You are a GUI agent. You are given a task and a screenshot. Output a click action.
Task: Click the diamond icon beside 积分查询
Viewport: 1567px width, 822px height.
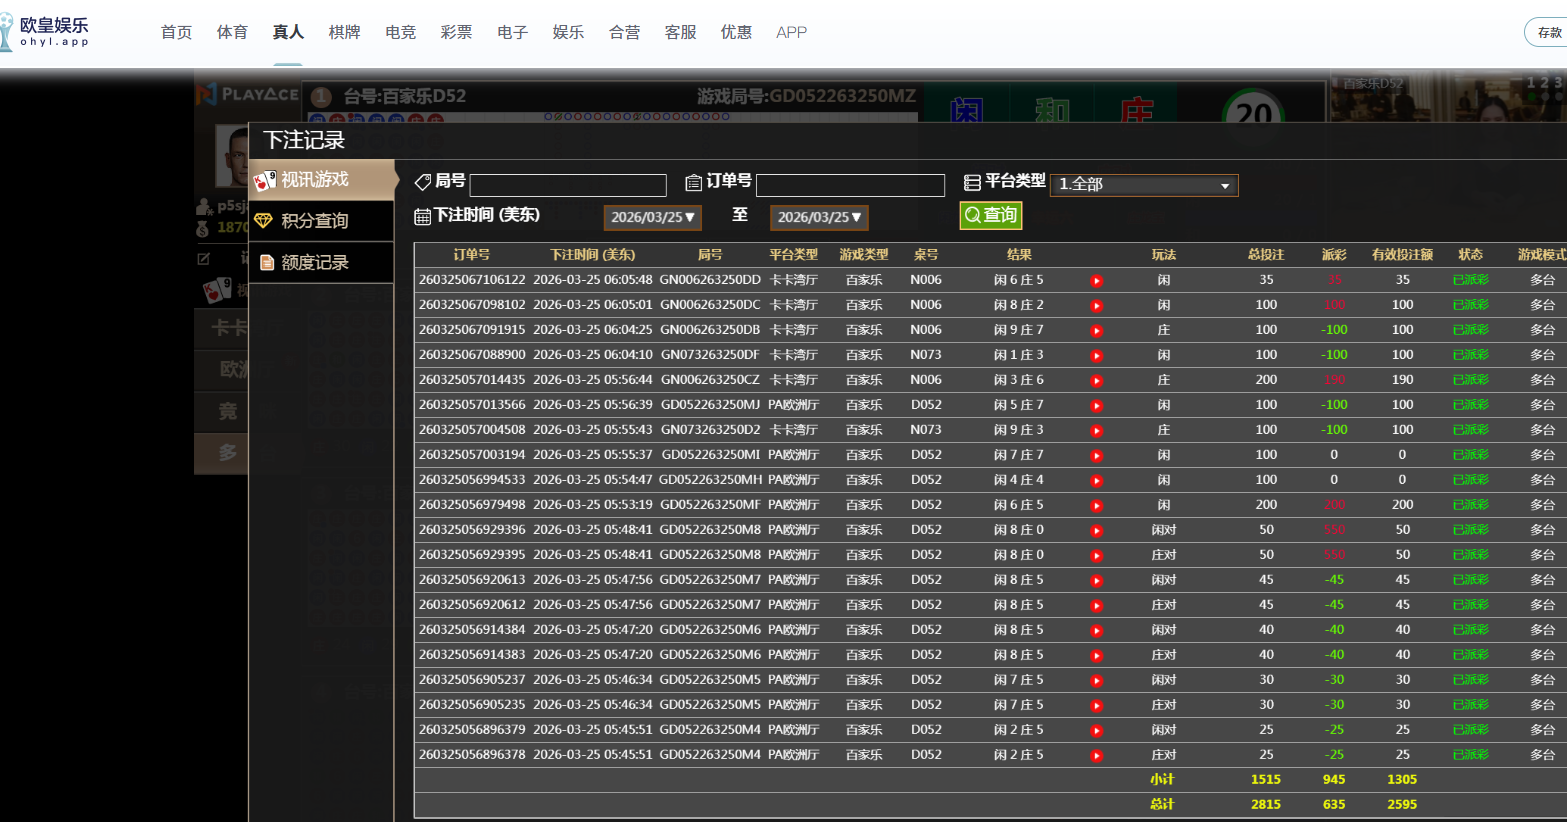[264, 221]
